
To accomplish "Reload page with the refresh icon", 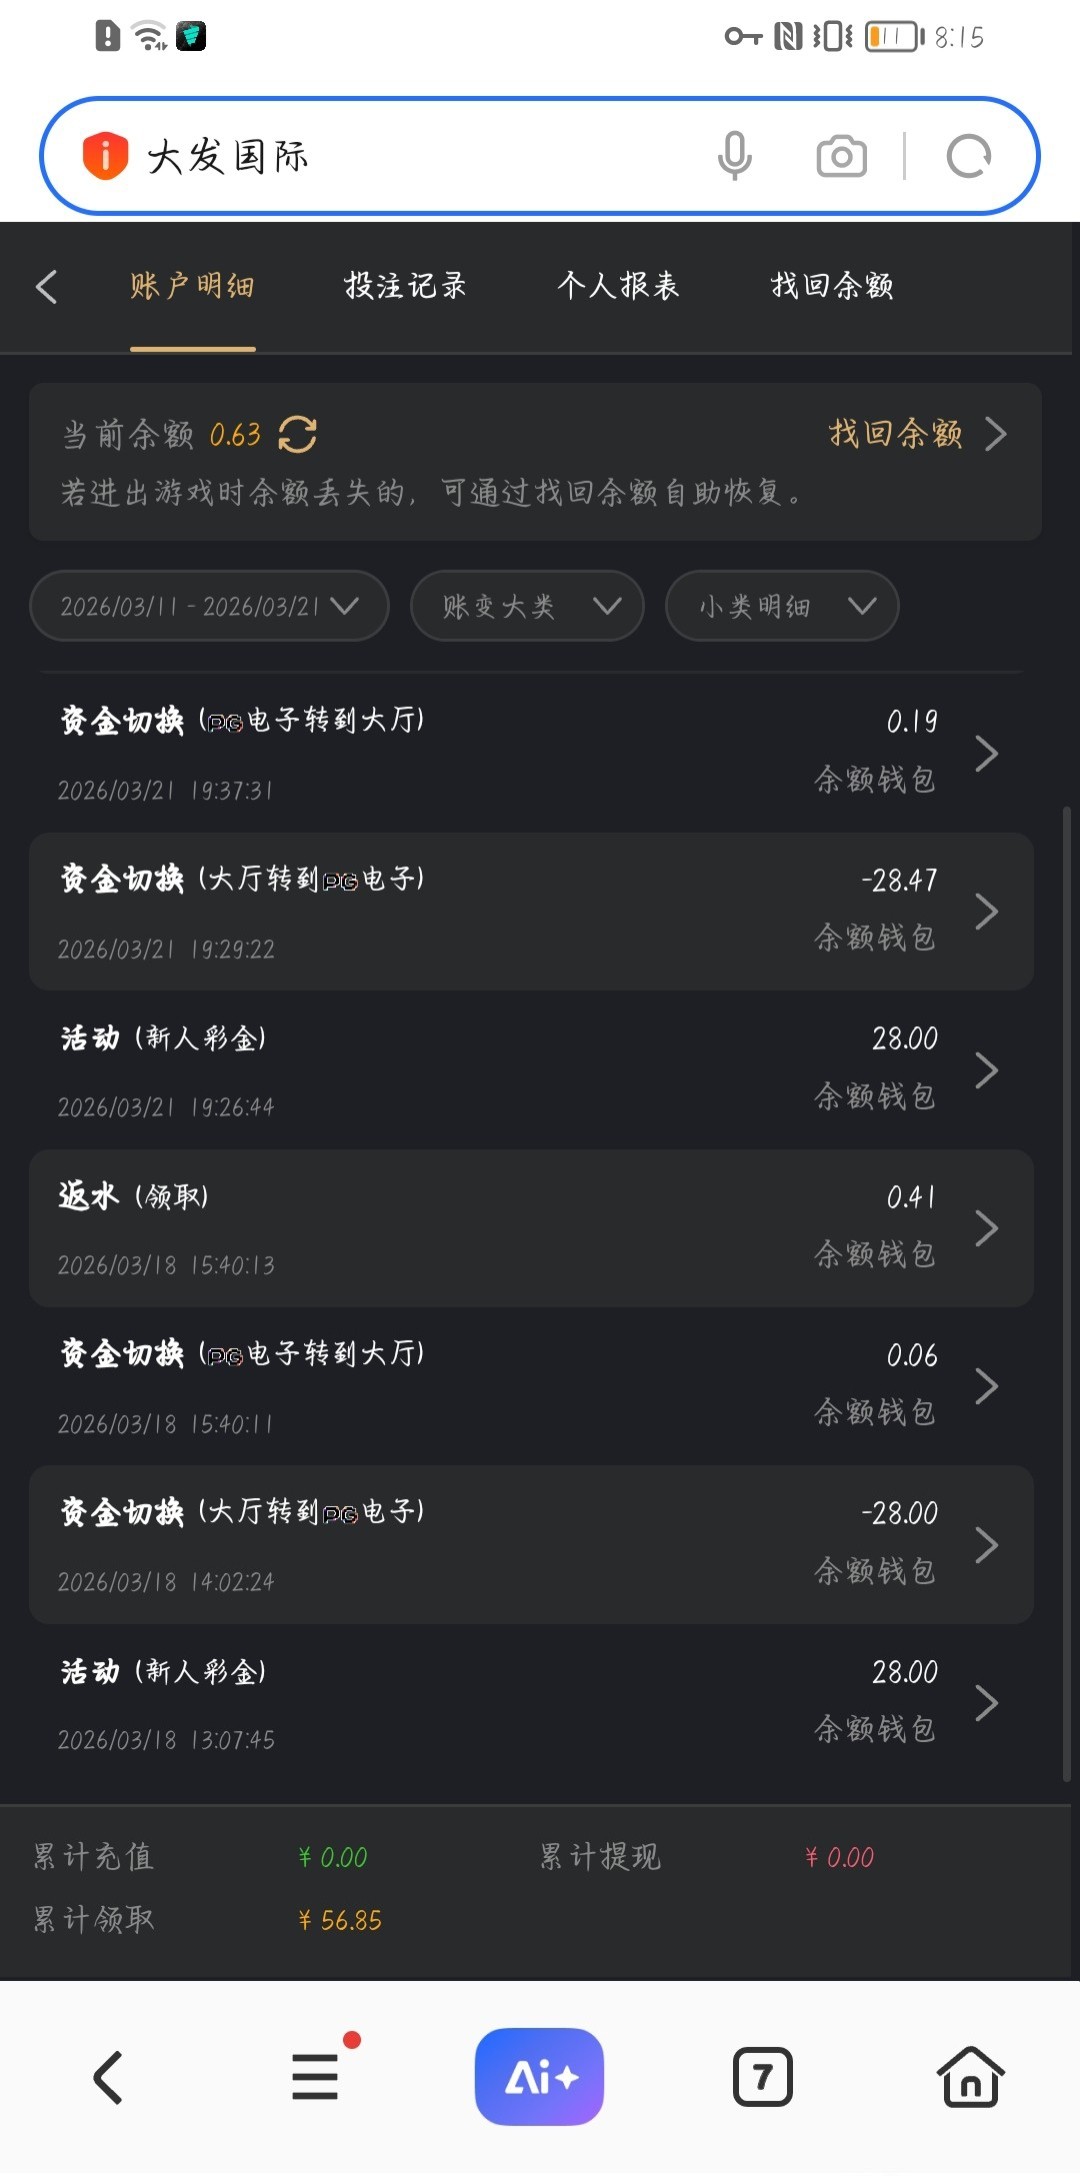I will 968,156.
